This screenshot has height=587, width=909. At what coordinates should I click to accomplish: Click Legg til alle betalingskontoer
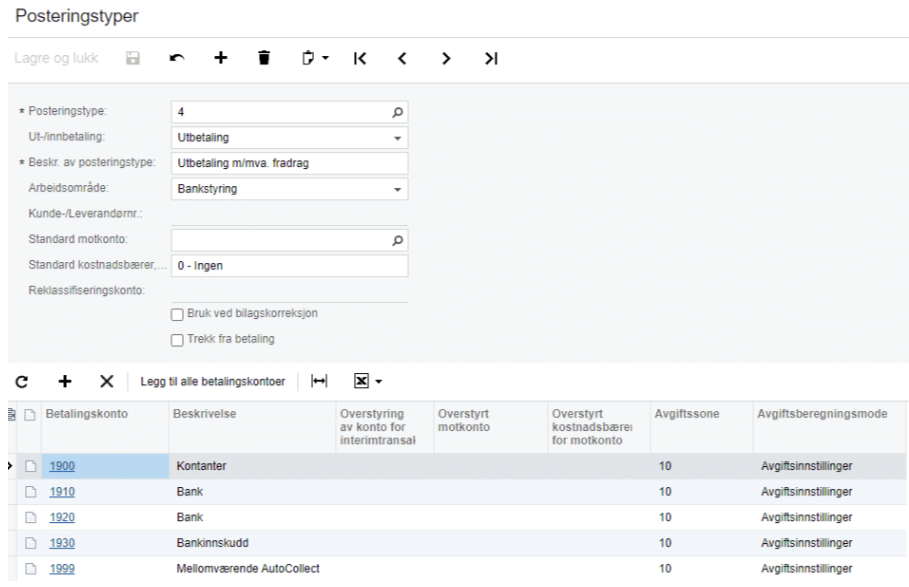[213, 381]
